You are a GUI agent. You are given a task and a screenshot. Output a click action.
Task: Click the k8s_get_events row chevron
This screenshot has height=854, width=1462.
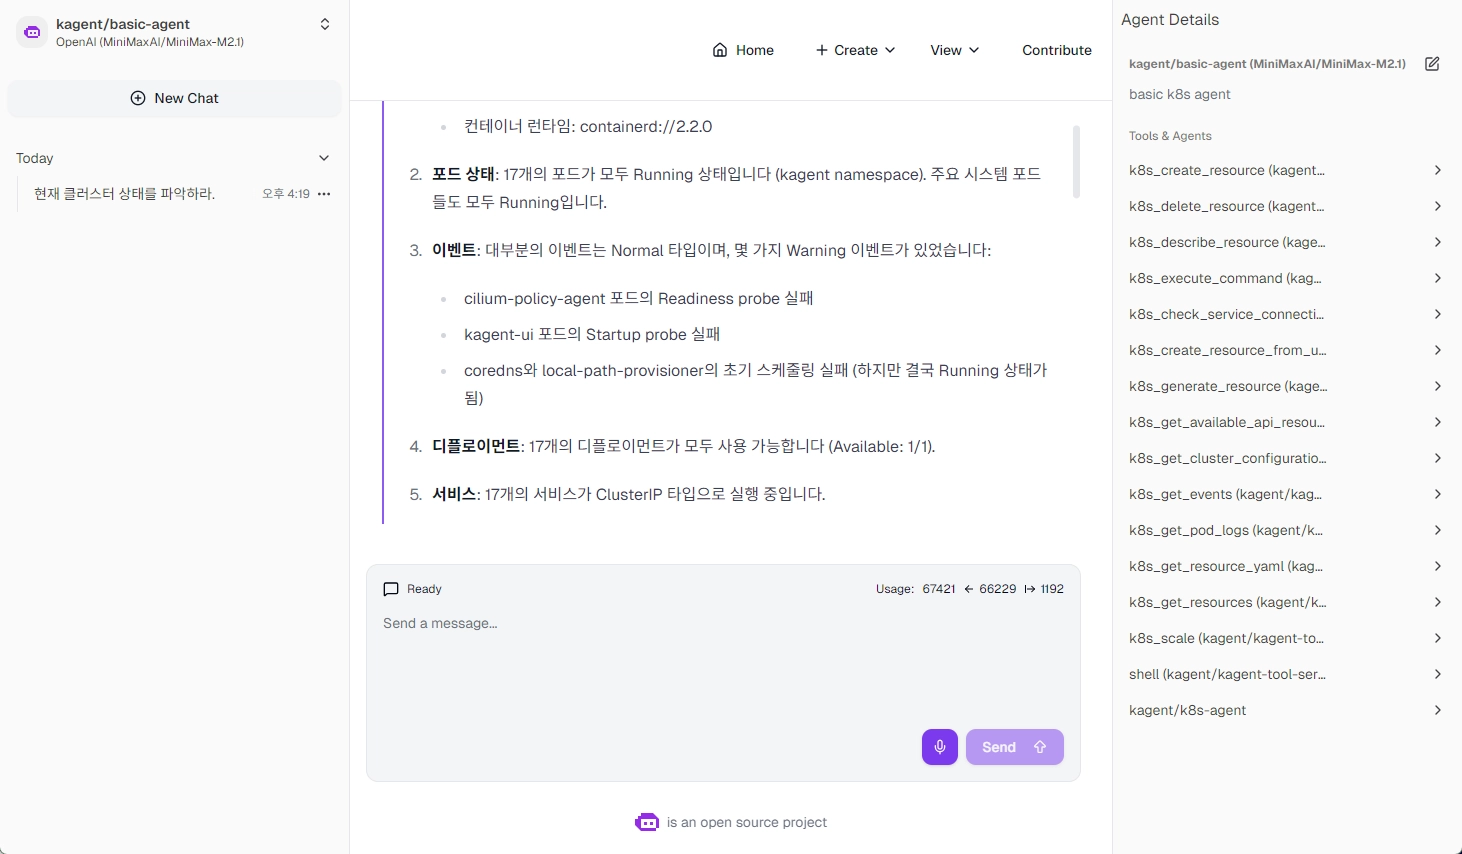click(1437, 494)
